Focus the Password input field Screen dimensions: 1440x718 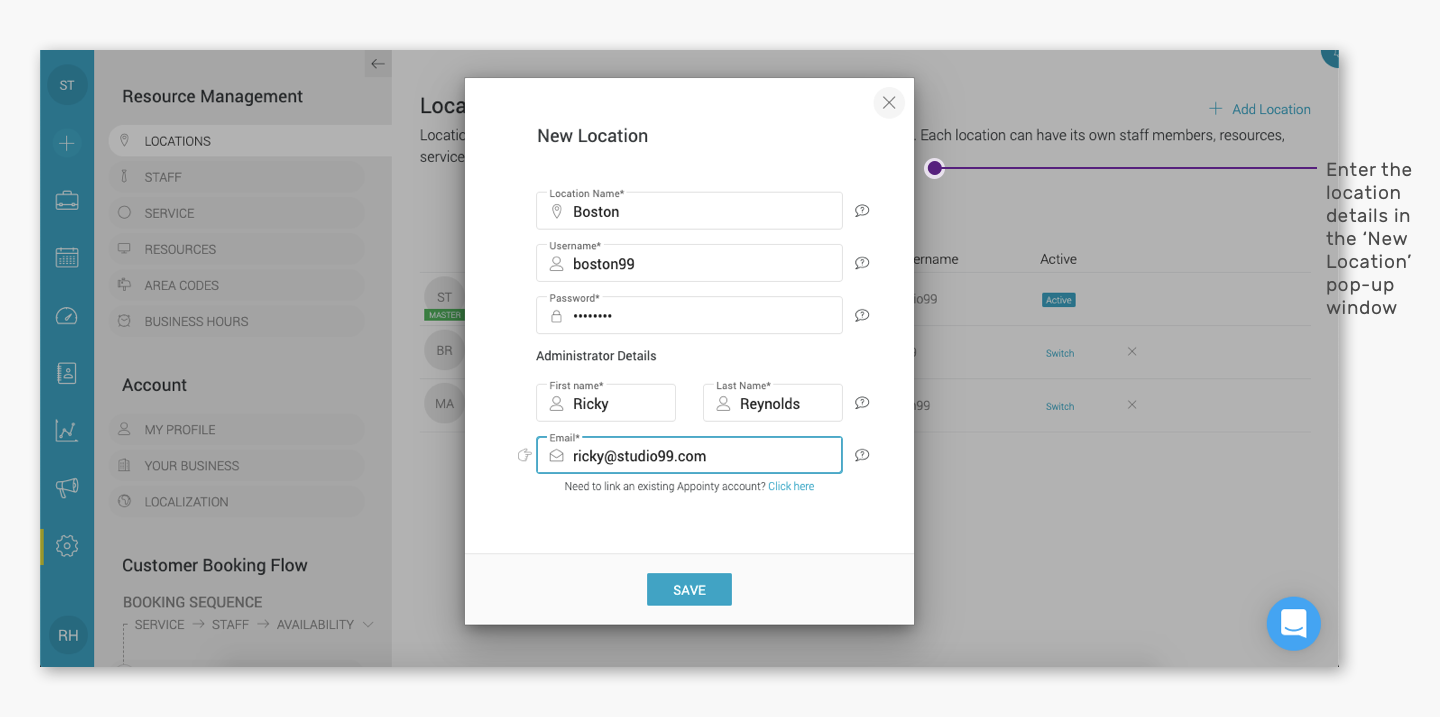coord(689,315)
